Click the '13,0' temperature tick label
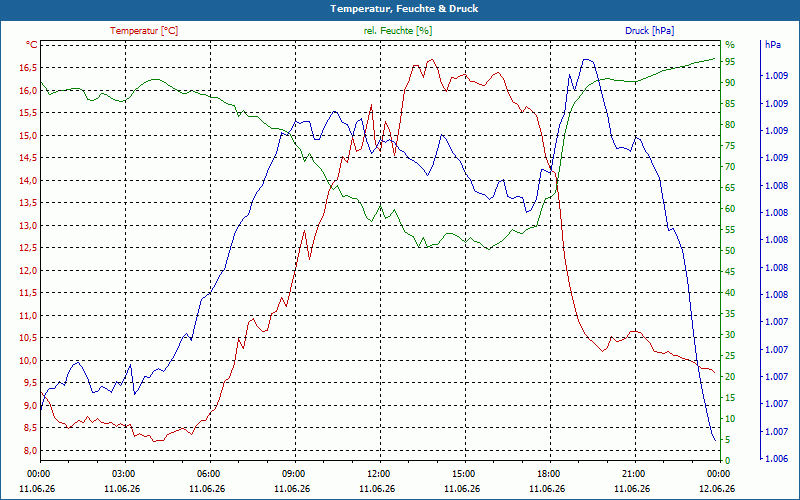 (x=28, y=226)
